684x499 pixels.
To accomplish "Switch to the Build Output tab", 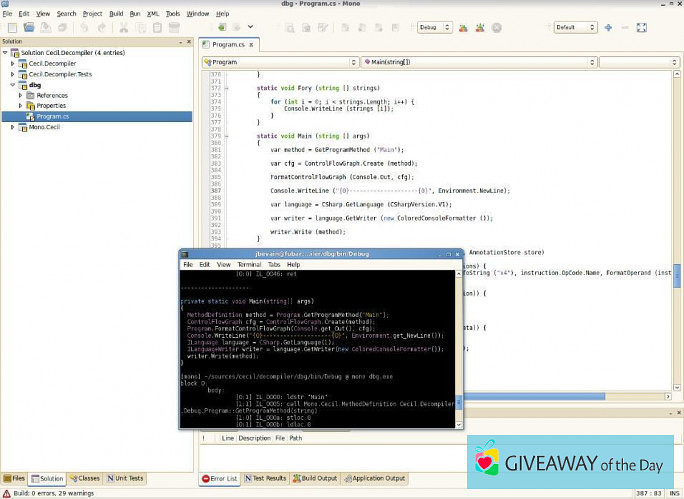I will (x=317, y=478).
